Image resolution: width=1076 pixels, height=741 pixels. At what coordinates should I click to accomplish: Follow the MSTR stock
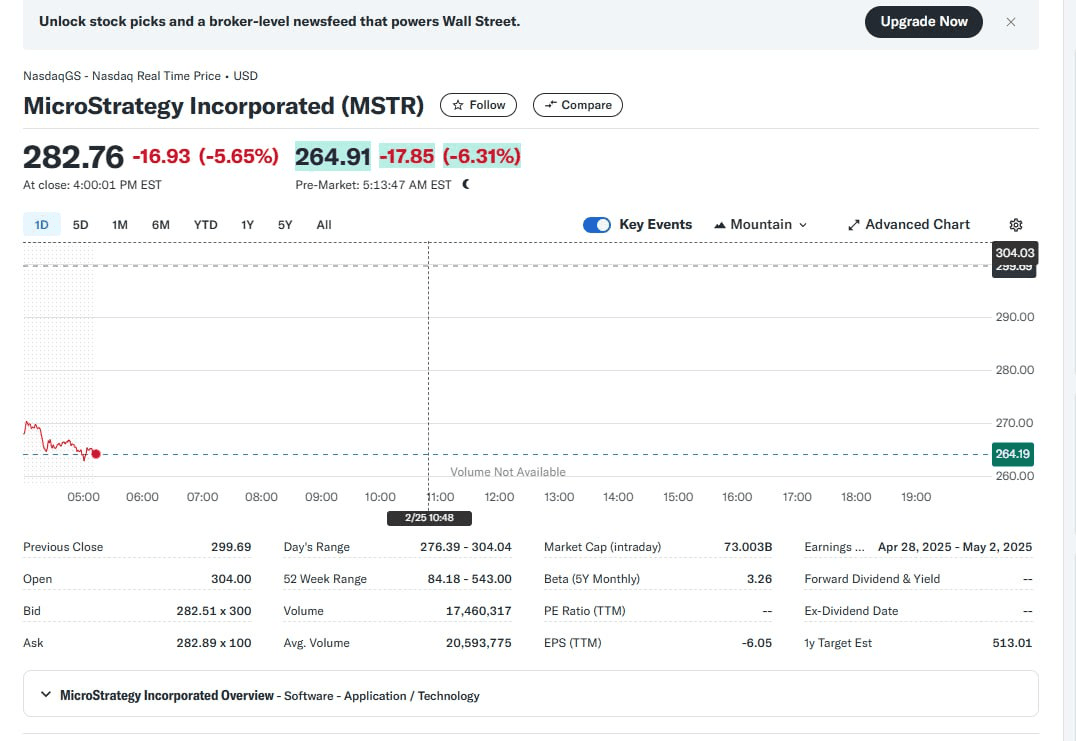click(x=478, y=105)
